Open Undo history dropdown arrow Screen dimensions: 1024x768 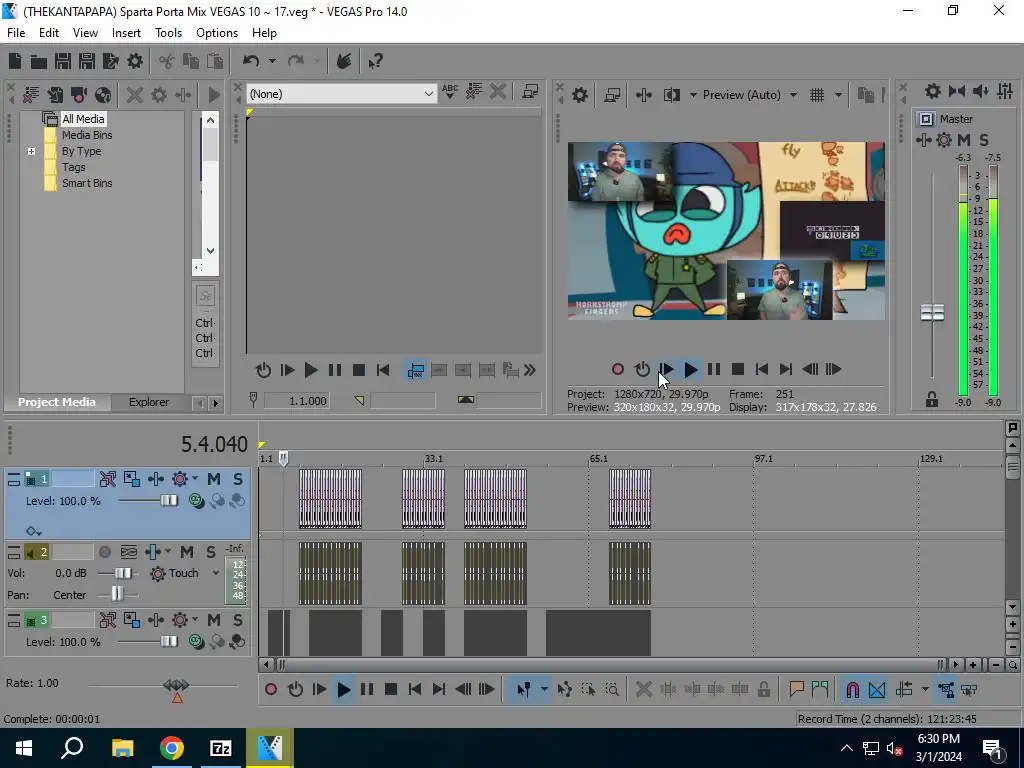click(x=272, y=61)
